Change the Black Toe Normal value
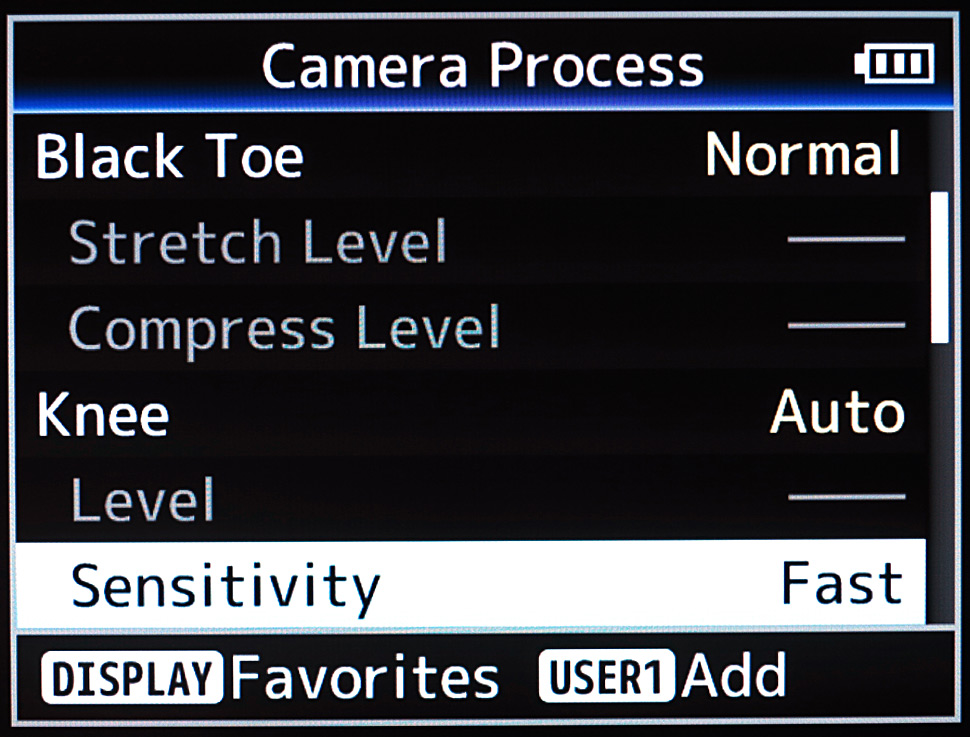 coord(803,155)
